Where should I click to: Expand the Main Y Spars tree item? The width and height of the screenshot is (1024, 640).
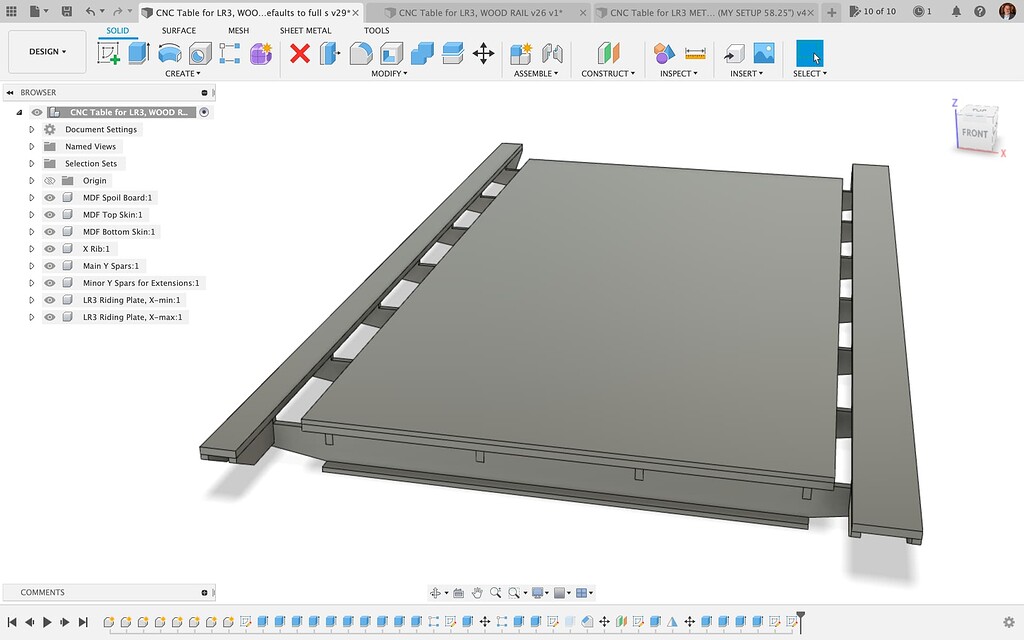tap(31, 265)
